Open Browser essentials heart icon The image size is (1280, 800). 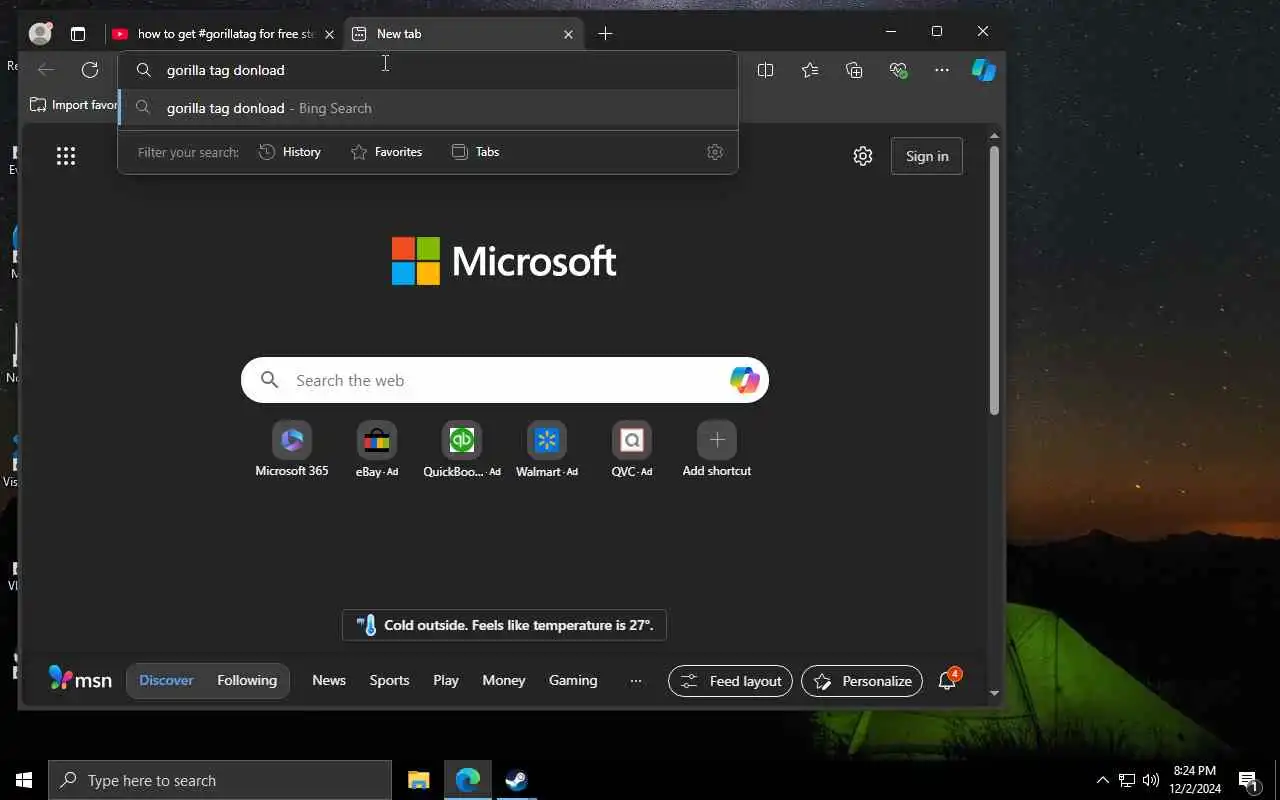point(898,70)
